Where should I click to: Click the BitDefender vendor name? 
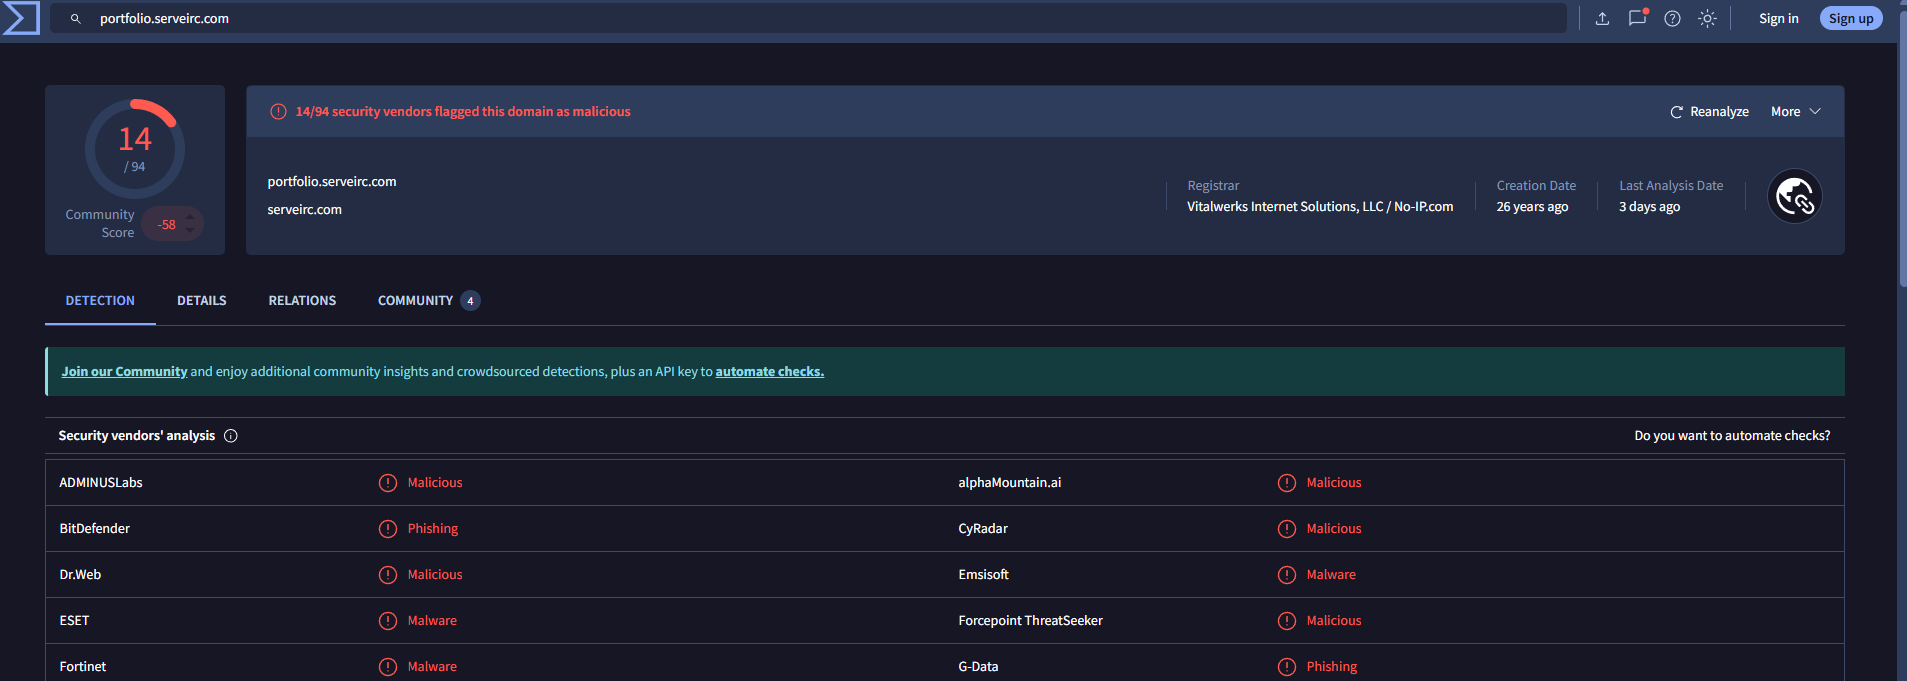point(95,528)
